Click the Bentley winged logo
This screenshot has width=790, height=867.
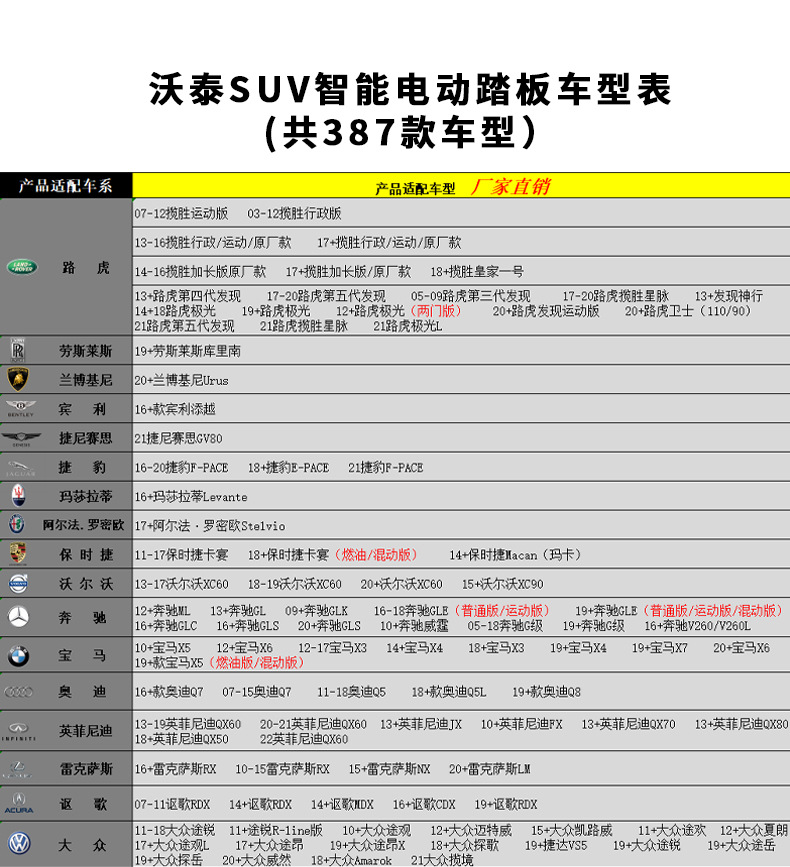point(20,408)
